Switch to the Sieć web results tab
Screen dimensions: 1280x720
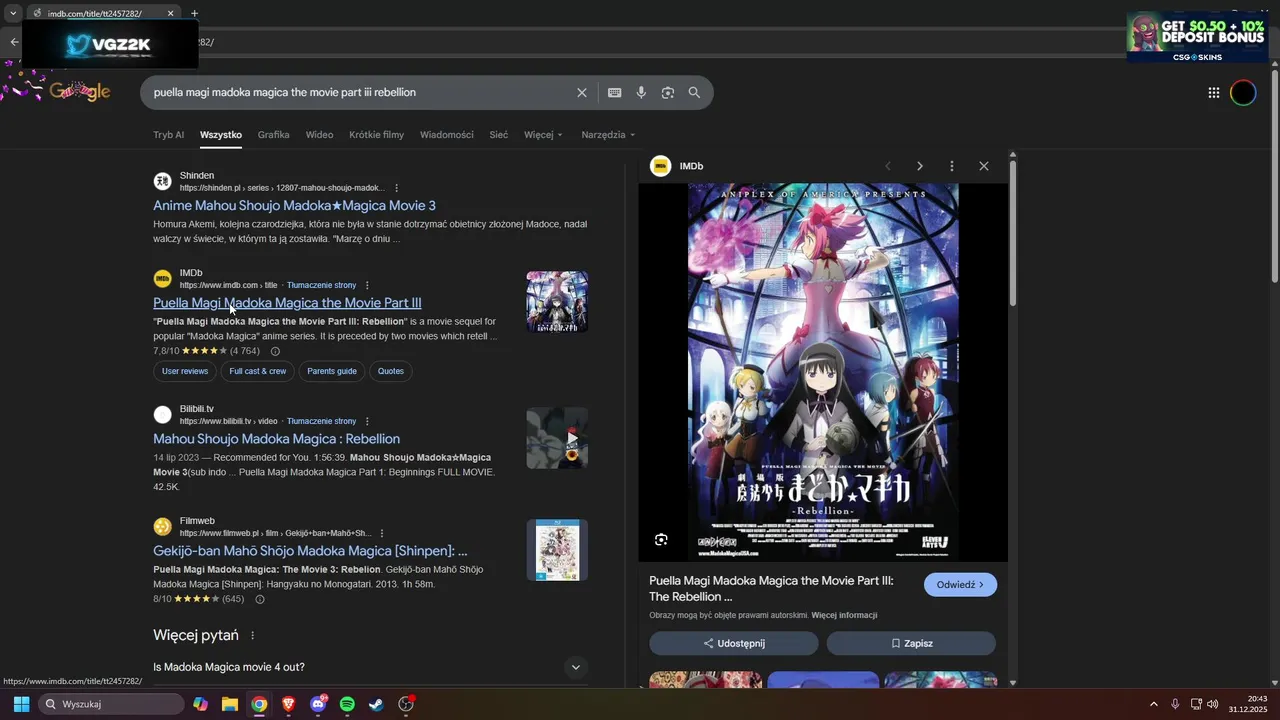click(498, 135)
